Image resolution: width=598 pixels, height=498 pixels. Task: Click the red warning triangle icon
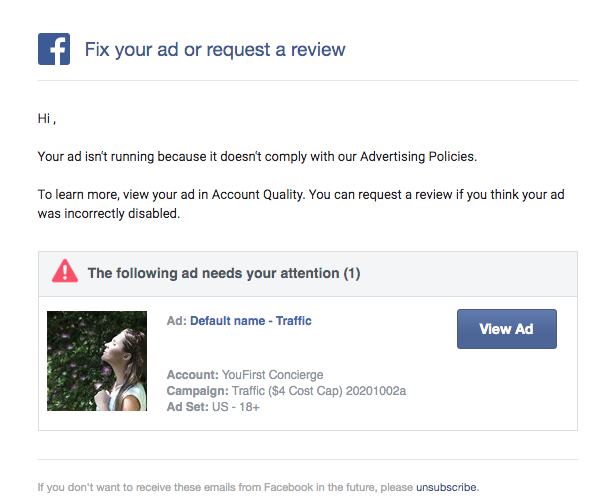pos(65,271)
